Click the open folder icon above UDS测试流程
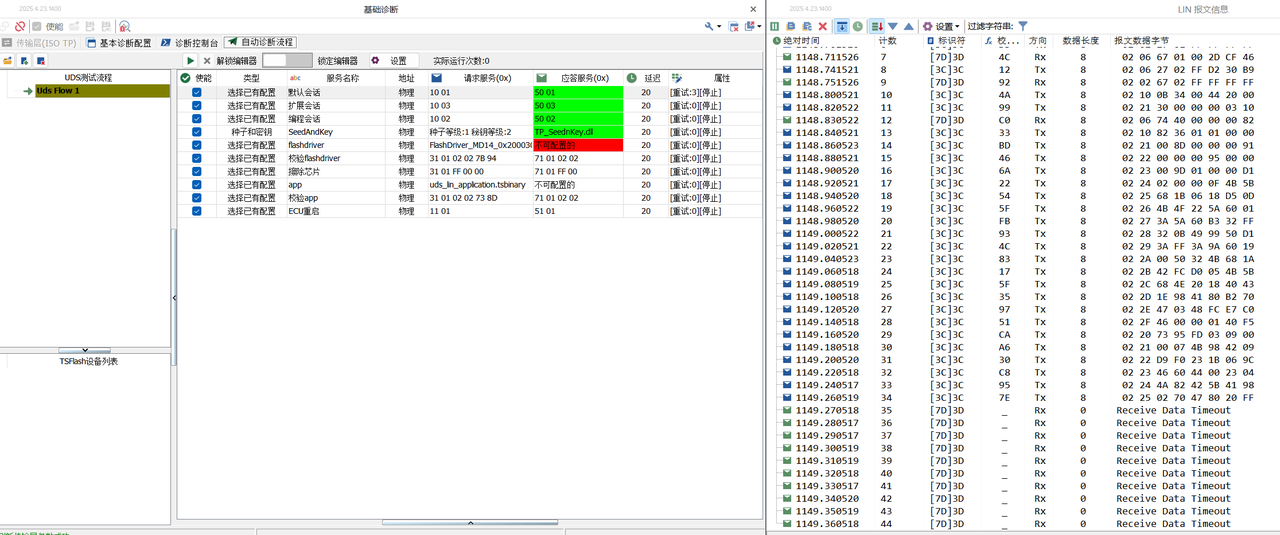 tap(8, 61)
